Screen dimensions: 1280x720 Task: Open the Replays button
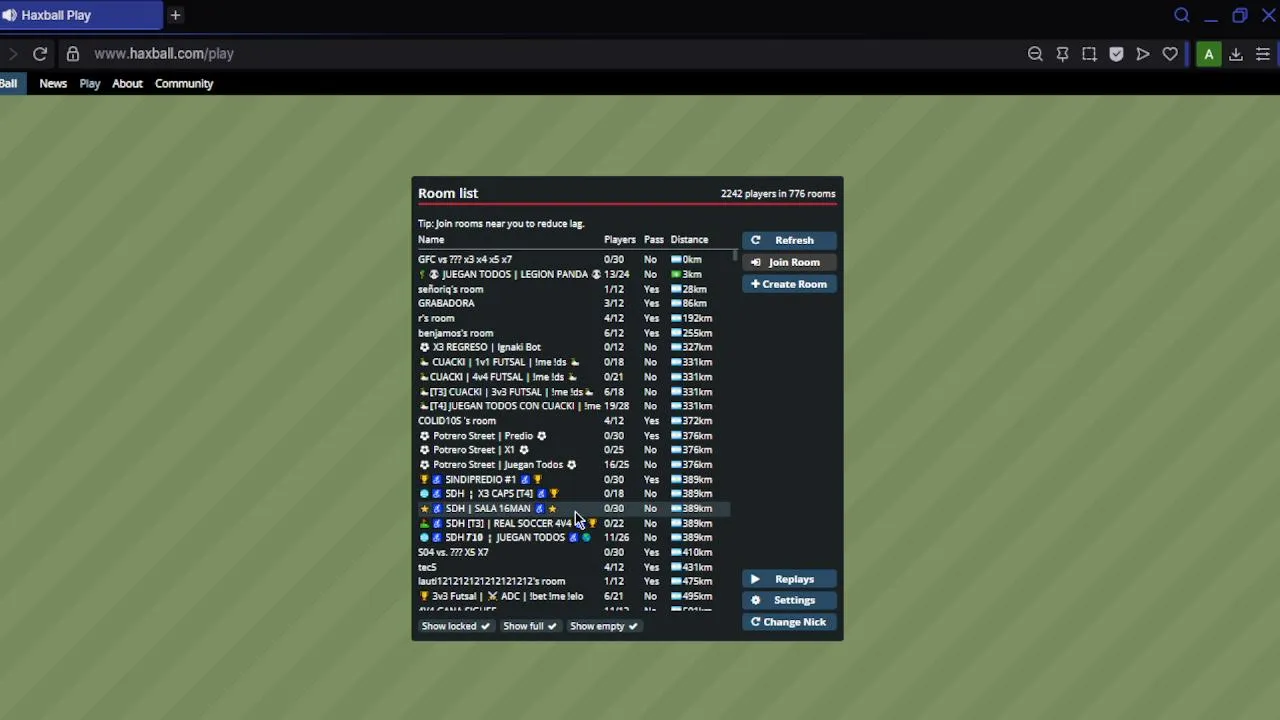coord(789,579)
